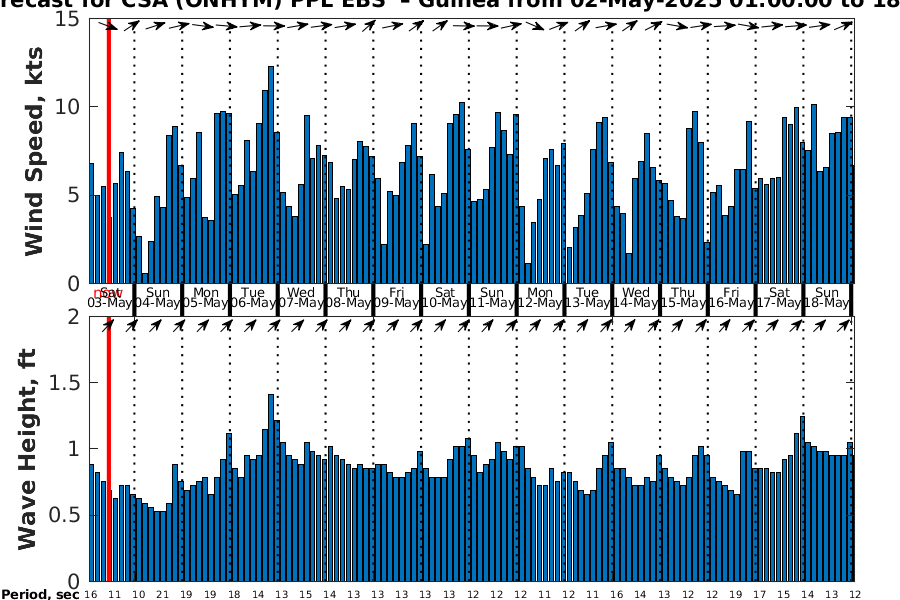Select the Thu 15-May date label

(x=683, y=297)
